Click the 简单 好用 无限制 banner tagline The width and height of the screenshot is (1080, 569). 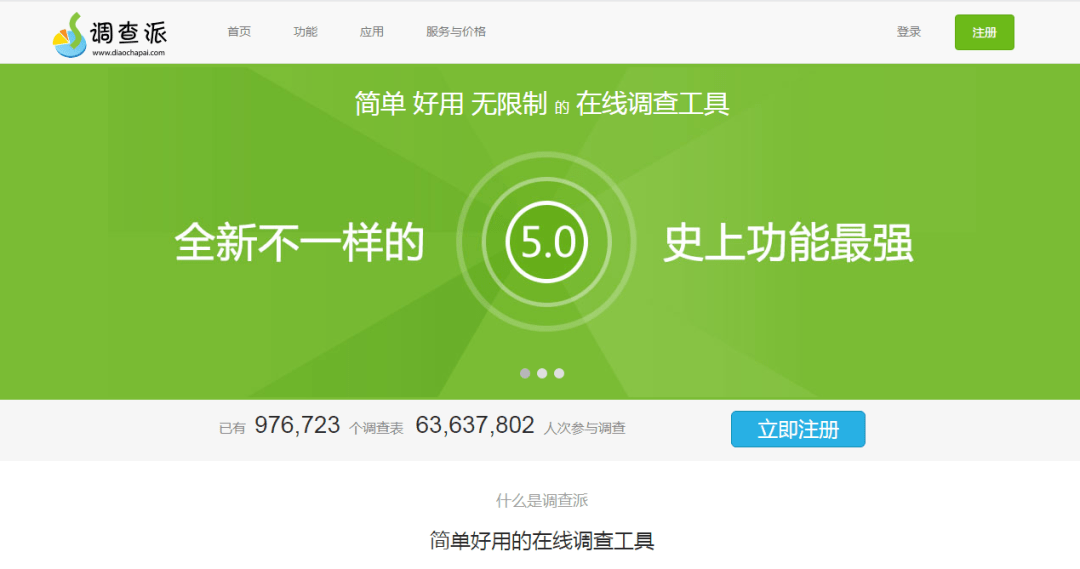(x=450, y=103)
